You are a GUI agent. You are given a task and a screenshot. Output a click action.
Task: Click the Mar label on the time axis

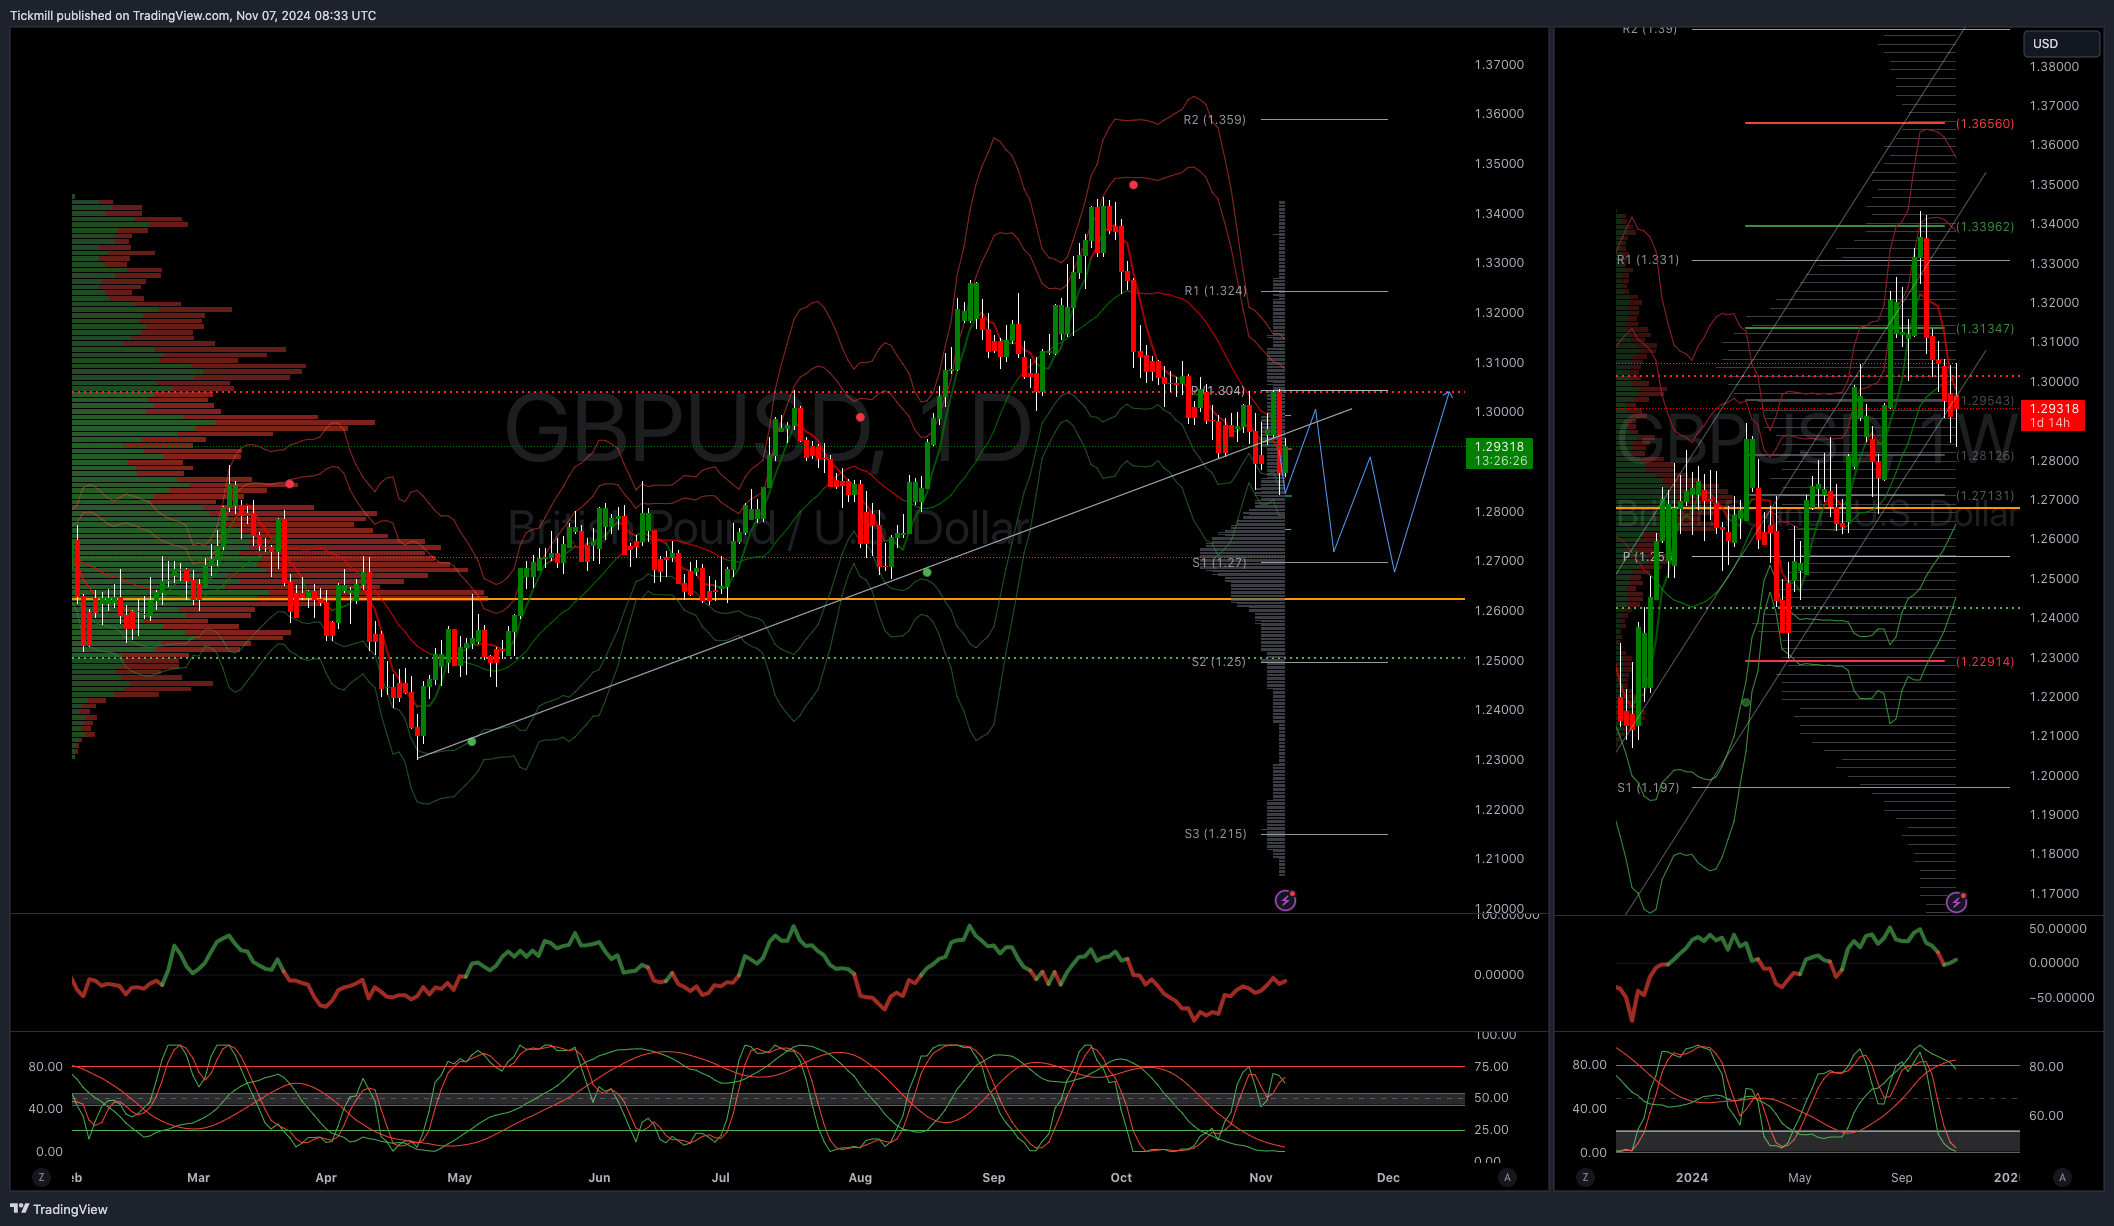point(198,1178)
